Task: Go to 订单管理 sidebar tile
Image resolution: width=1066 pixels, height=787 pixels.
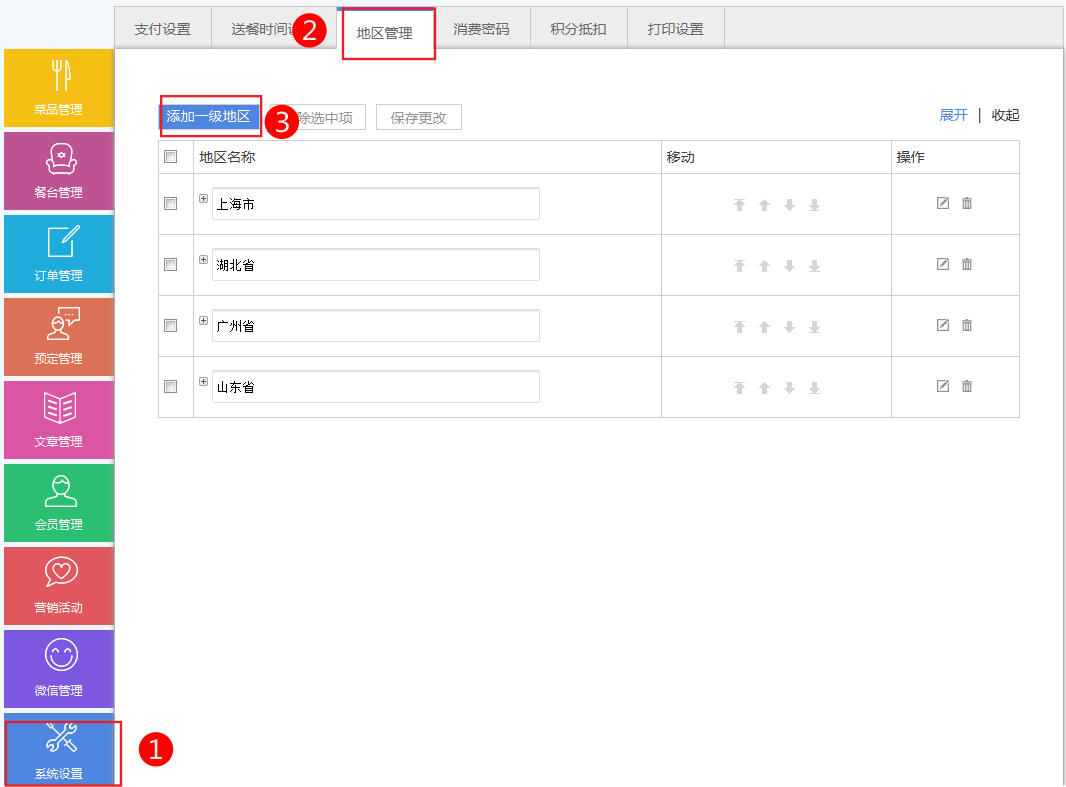Action: click(x=58, y=254)
